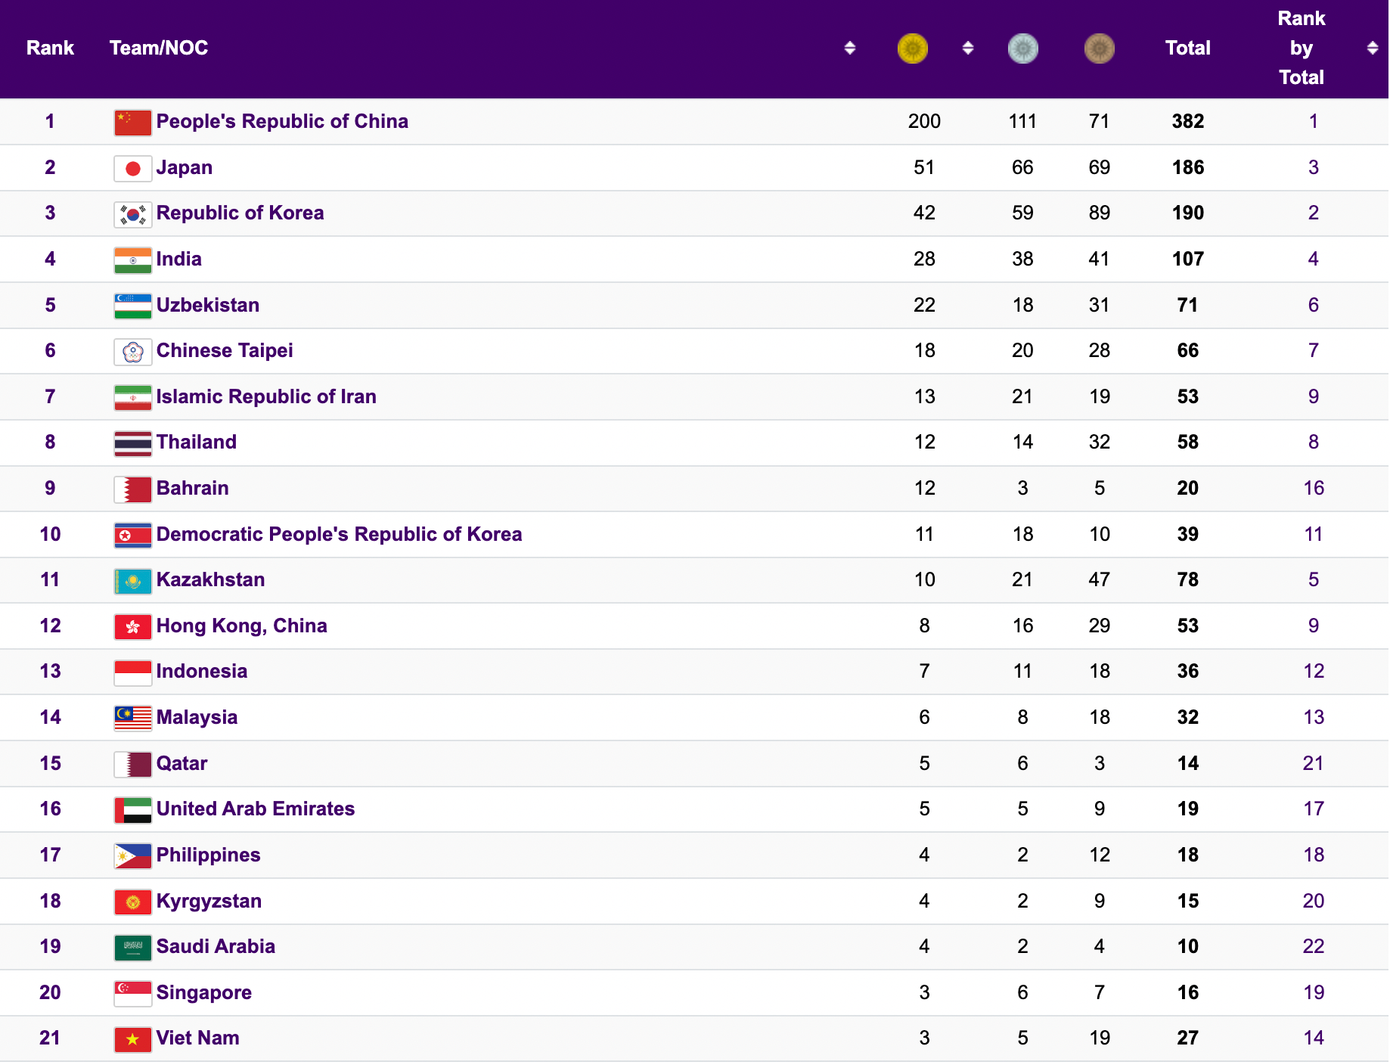Viewport: 1390px width, 1062px height.
Task: Click the Viet Nam flag icon
Action: click(133, 1039)
